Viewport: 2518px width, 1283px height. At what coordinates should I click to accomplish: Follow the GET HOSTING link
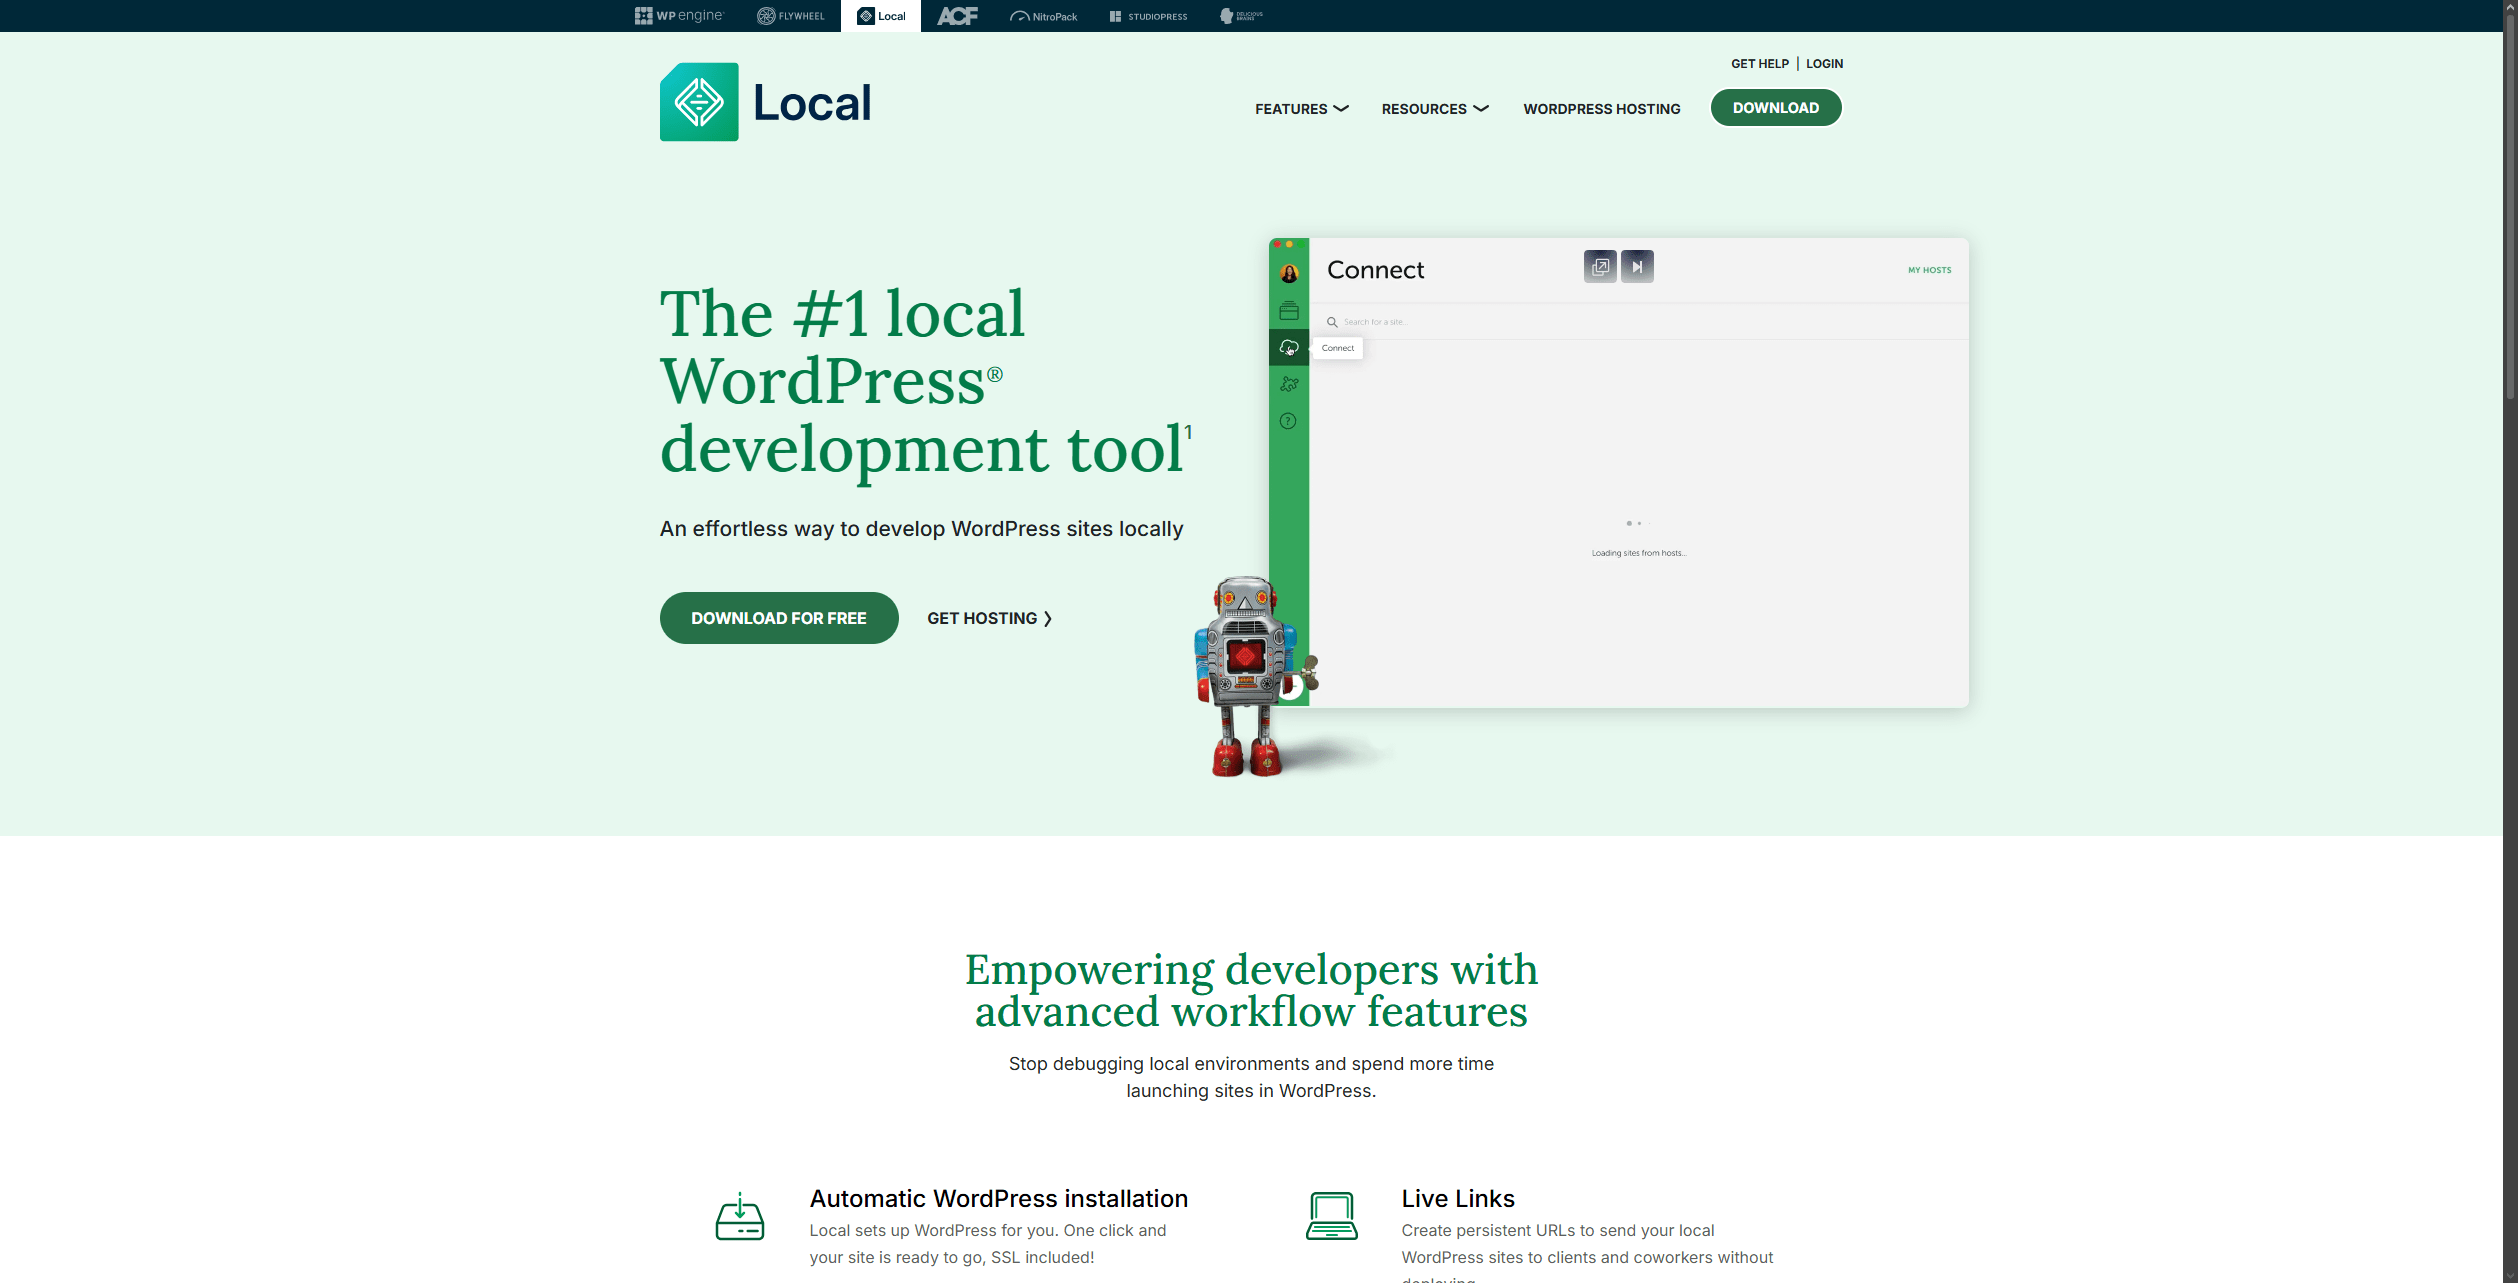990,618
